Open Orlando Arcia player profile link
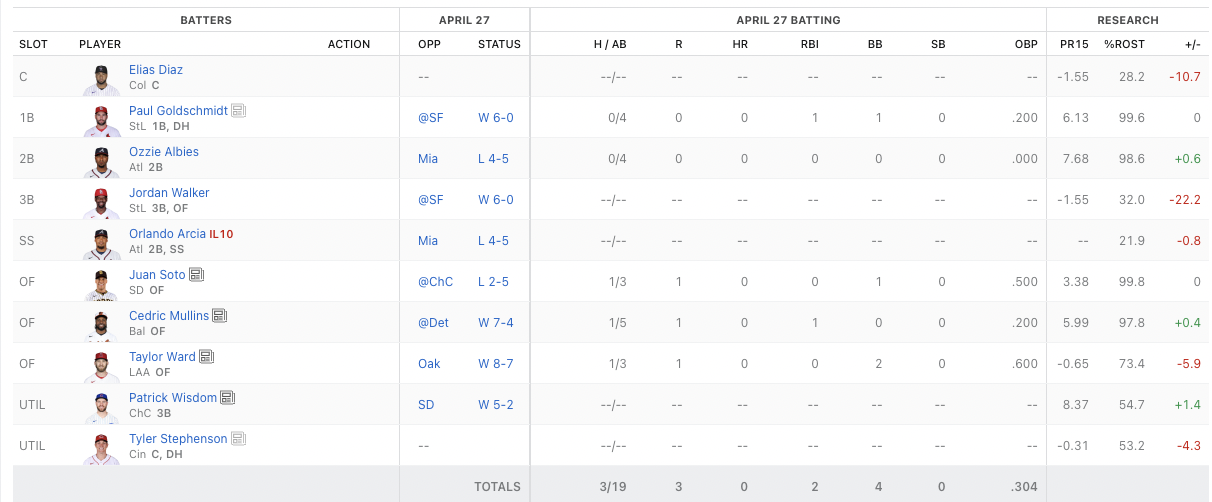The height and width of the screenshot is (502, 1212). pyautogui.click(x=166, y=234)
